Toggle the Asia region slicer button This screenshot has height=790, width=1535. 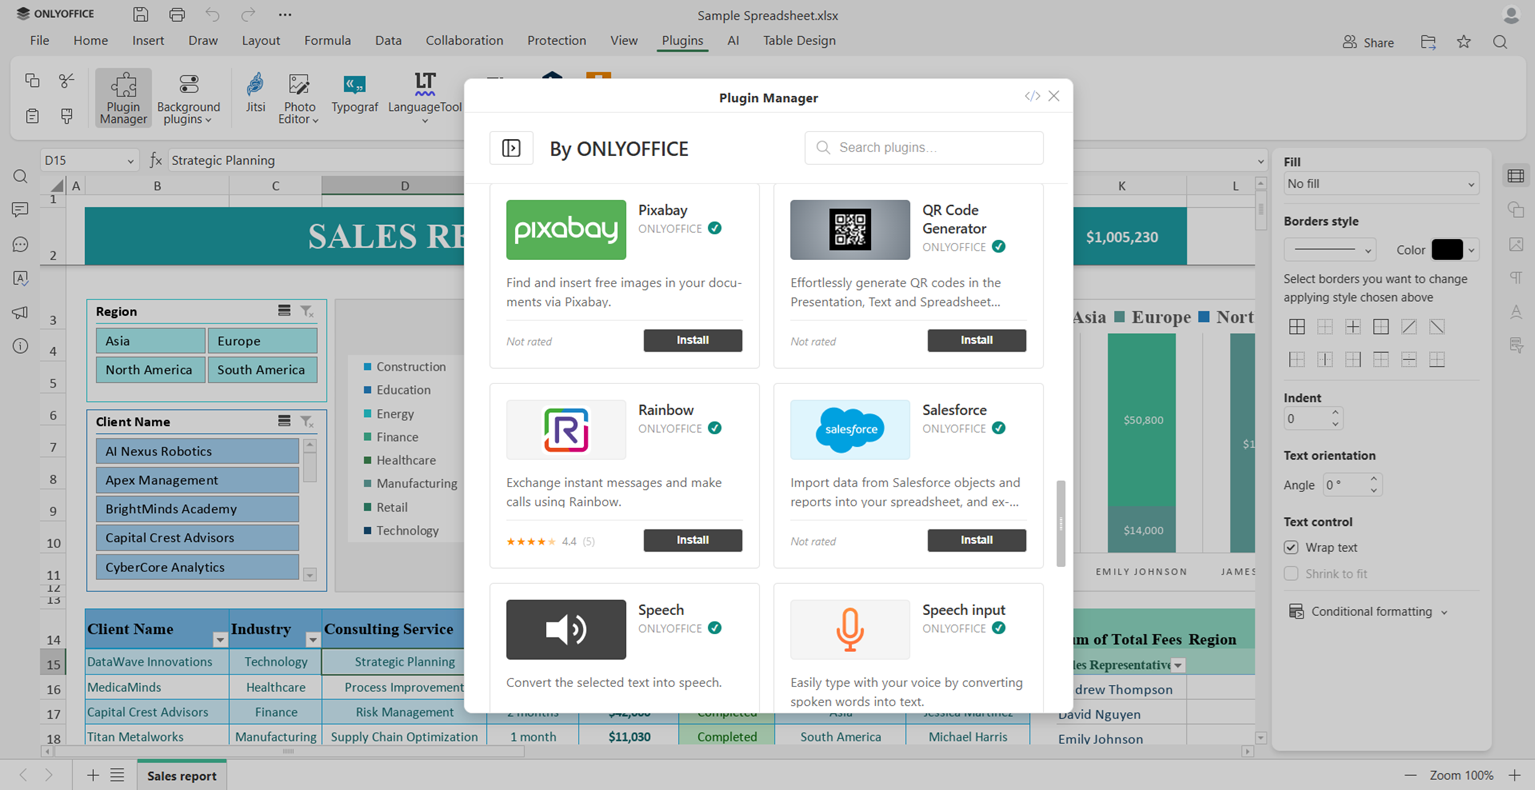coord(150,341)
